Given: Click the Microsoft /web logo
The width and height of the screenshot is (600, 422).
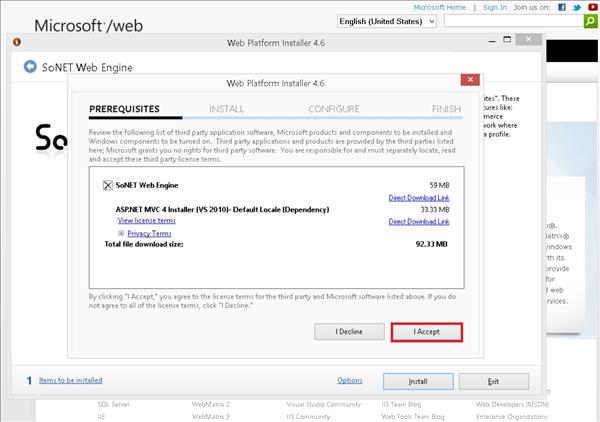Looking at the screenshot, I should (x=88, y=26).
